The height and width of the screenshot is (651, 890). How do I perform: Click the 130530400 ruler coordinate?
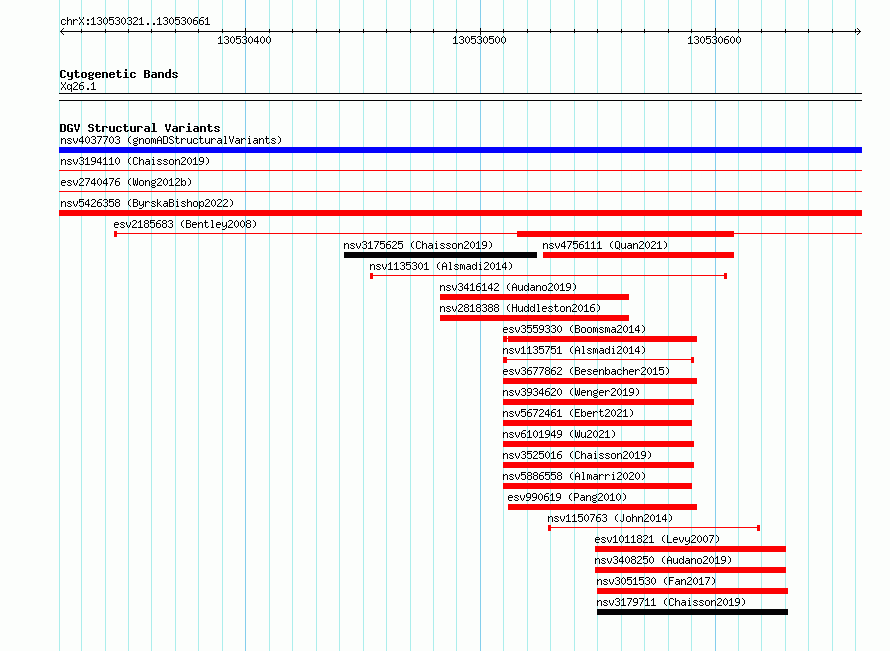(244, 40)
